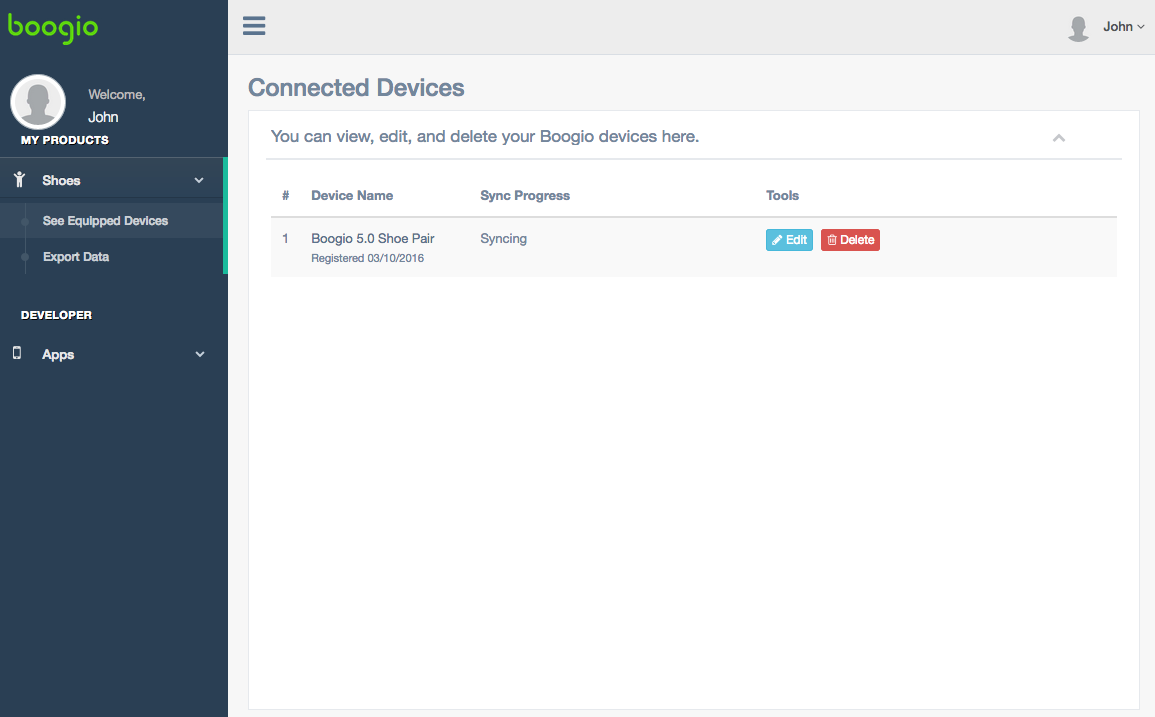Screen dimensions: 1155x717
Task: Click the # column header
Action: point(285,195)
